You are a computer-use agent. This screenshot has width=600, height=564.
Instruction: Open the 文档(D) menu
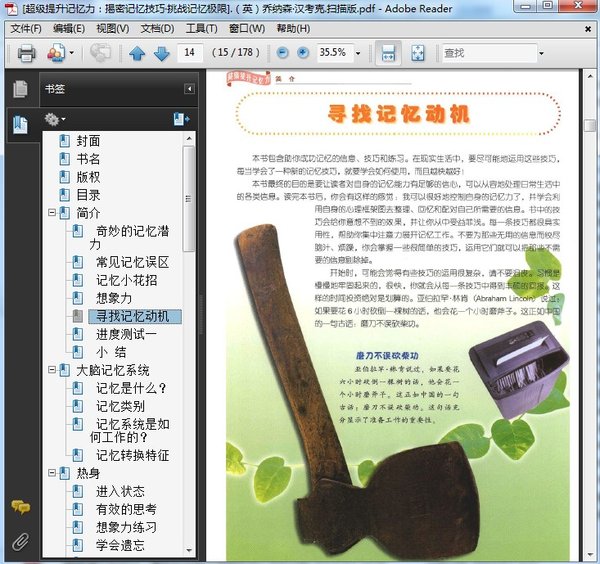[x=157, y=29]
